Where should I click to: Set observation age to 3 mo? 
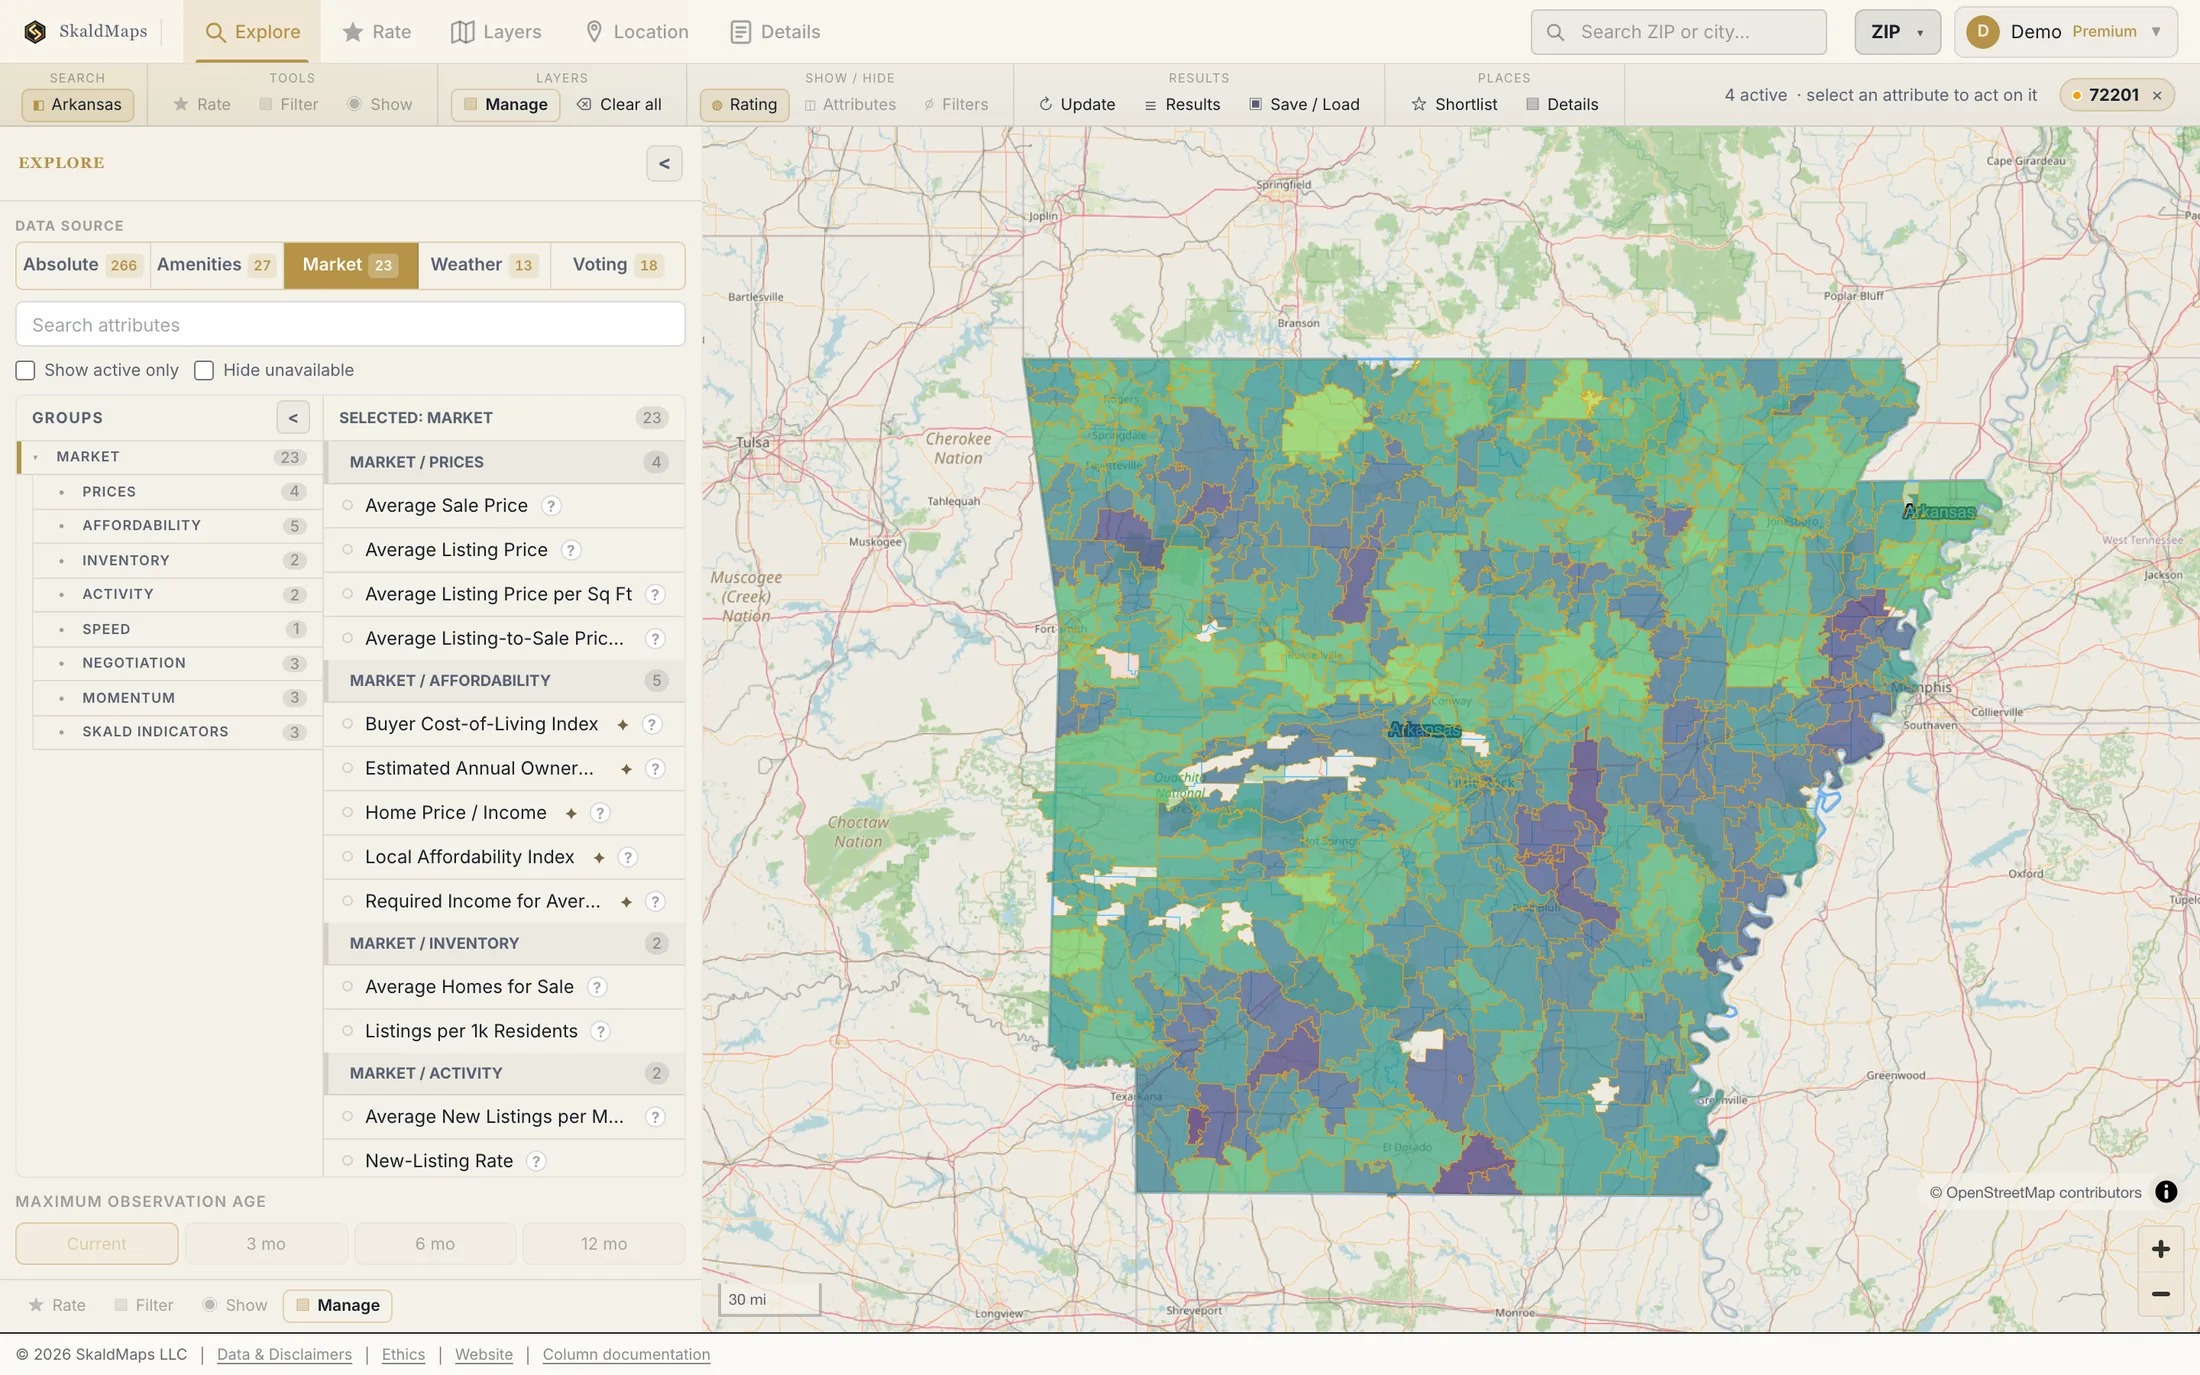(x=266, y=1244)
